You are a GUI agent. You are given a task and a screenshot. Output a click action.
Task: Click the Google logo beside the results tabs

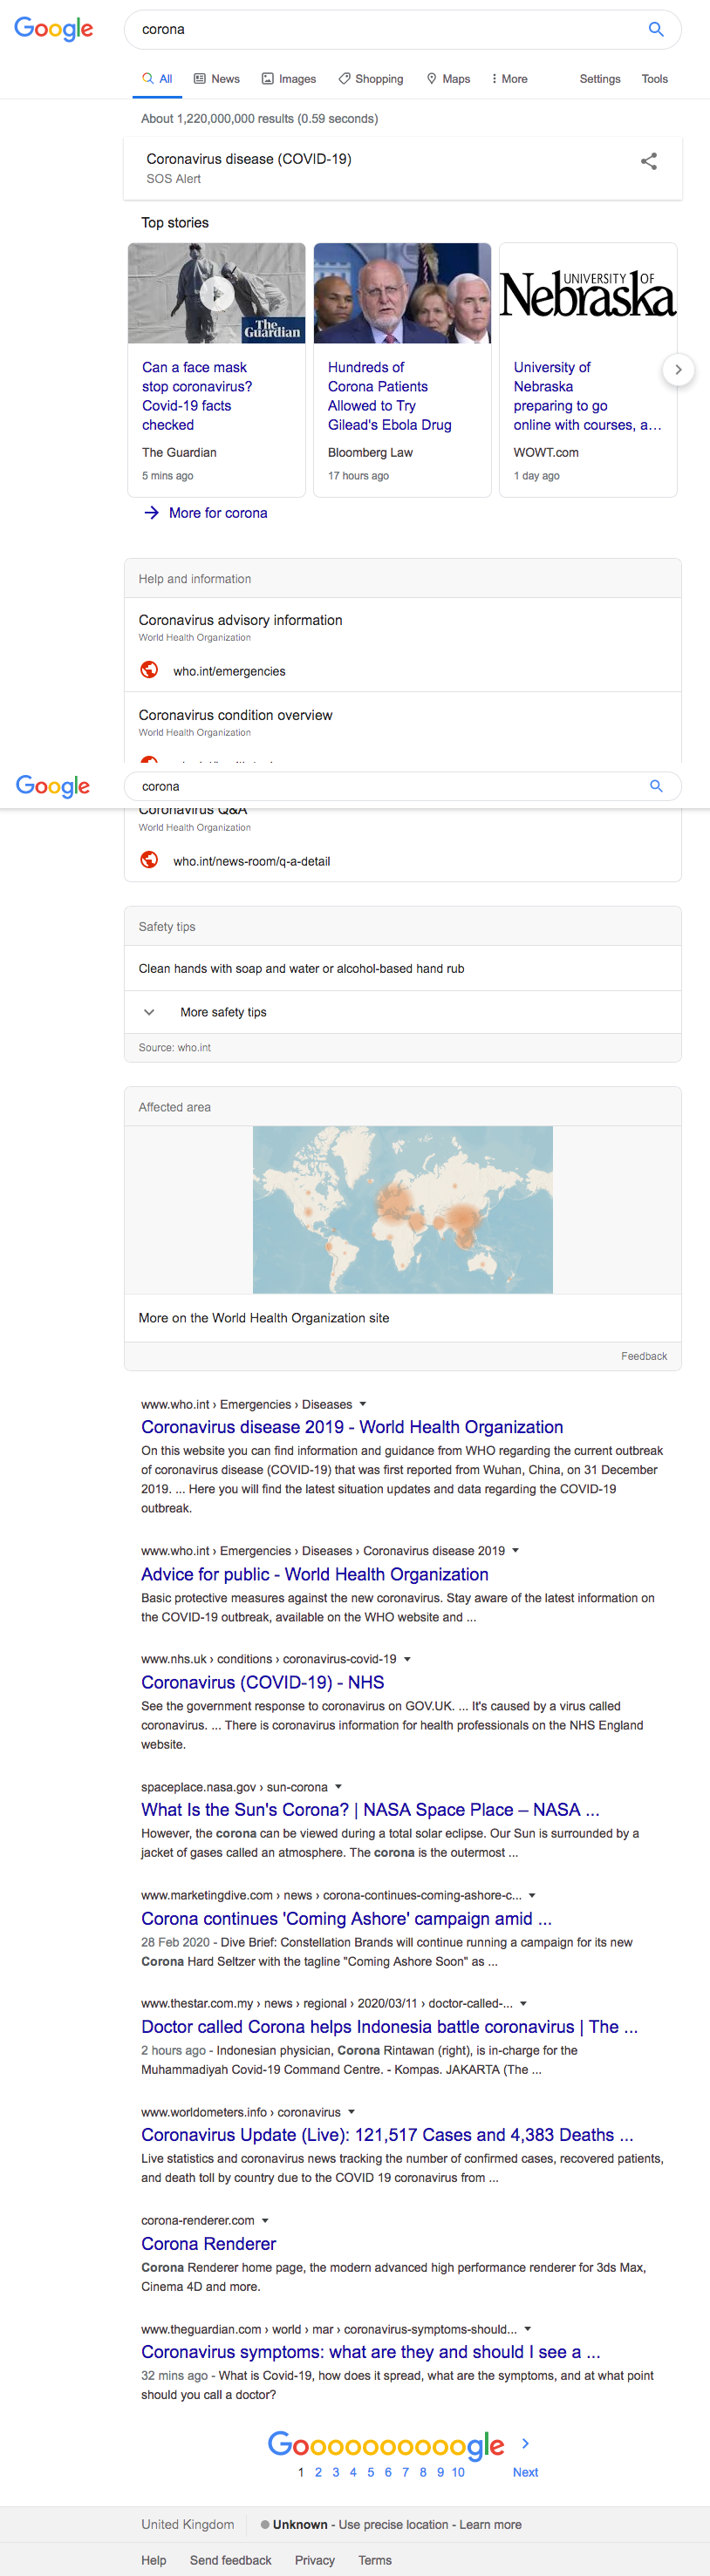click(54, 29)
